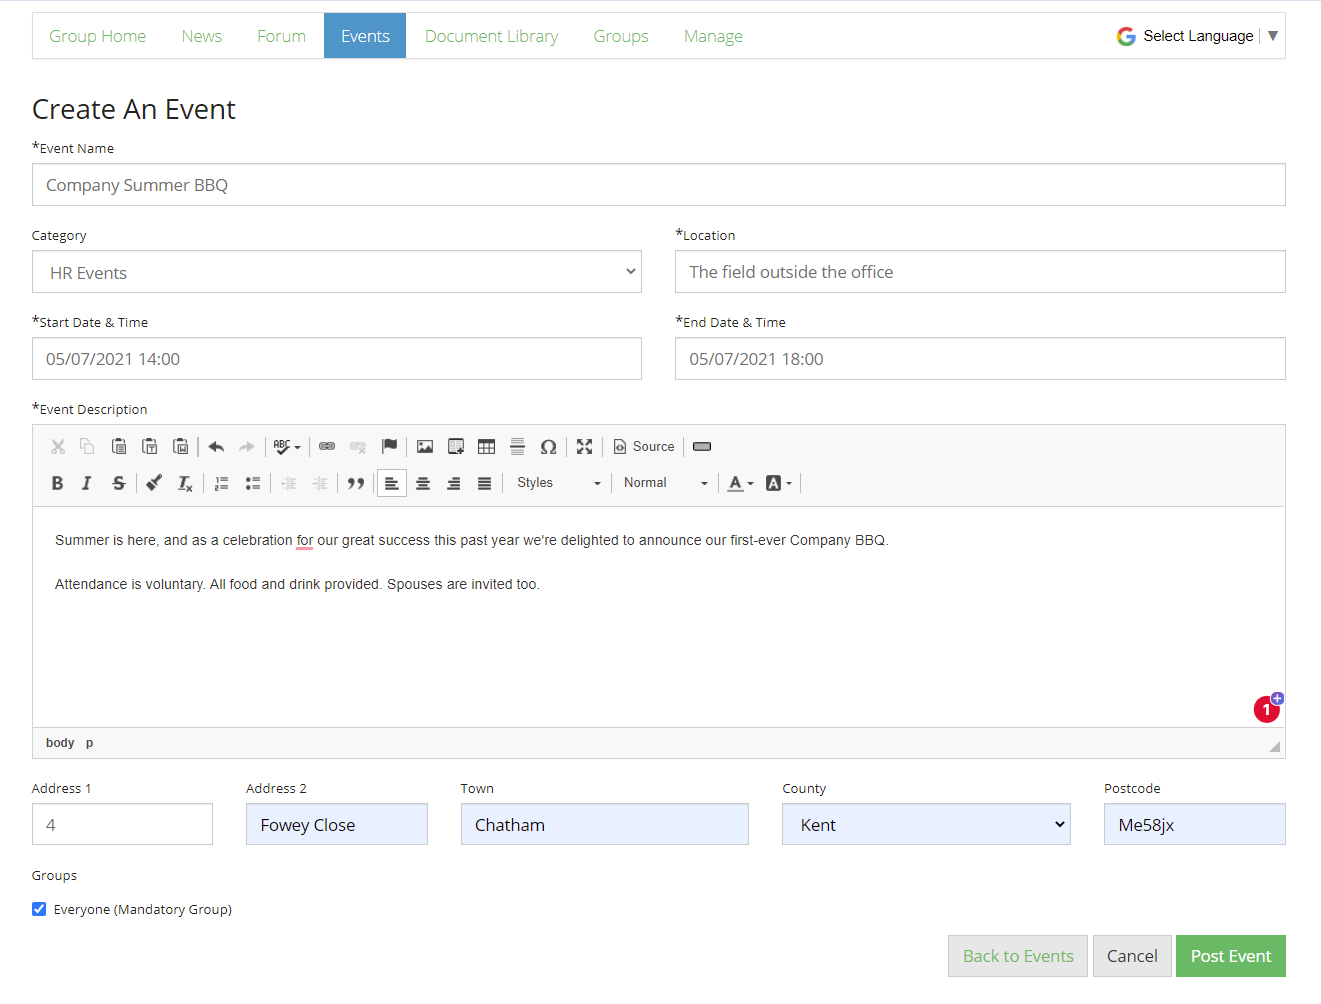Undo the last edit in the description
The image size is (1321, 1004).
coord(217,446)
